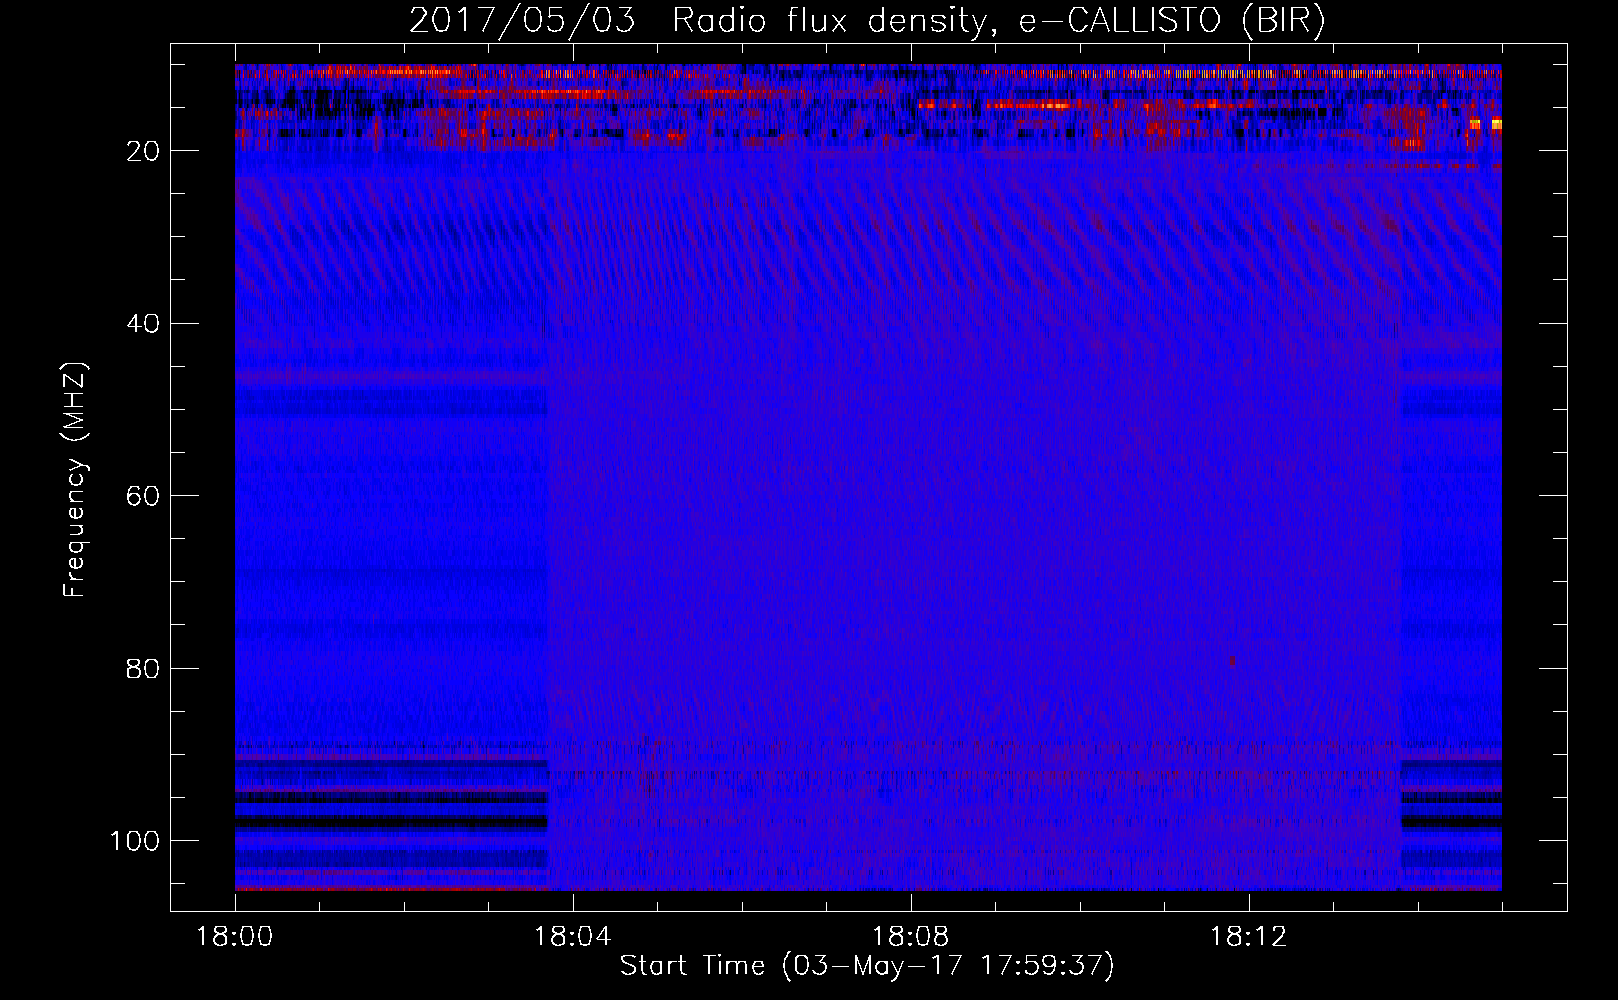Screen dimensions: 1618x1000
Task: Click the '18:00' time tick label
Action: pos(235,937)
